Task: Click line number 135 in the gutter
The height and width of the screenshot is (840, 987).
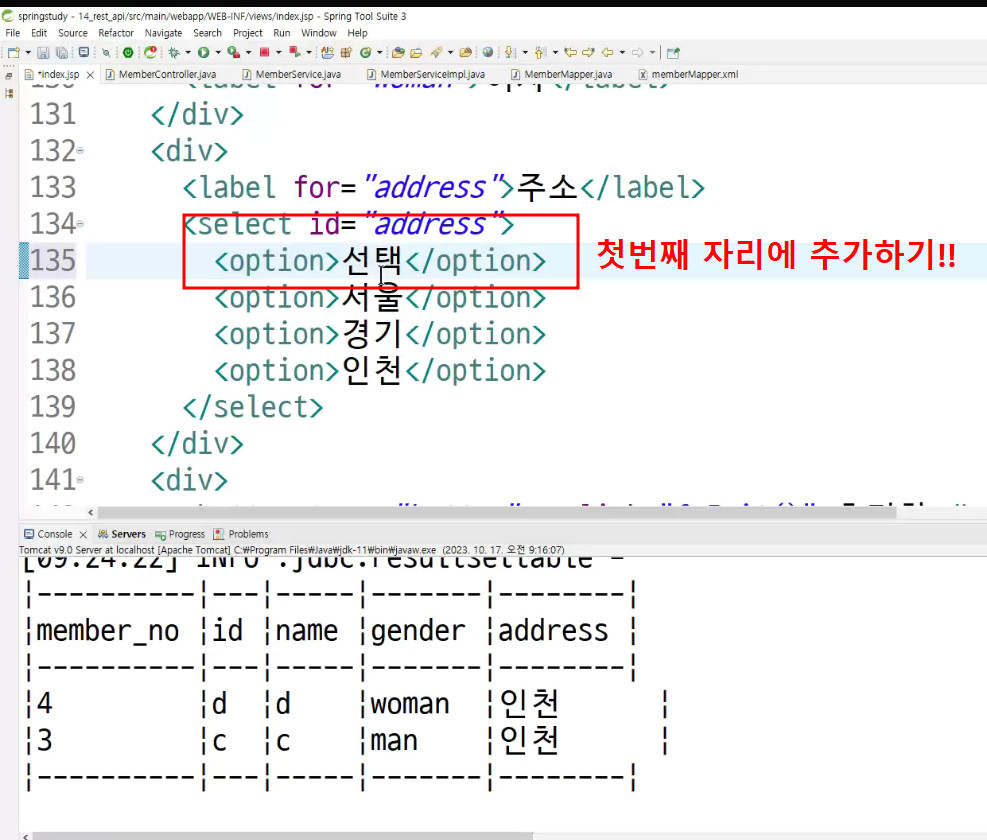Action: (x=53, y=260)
